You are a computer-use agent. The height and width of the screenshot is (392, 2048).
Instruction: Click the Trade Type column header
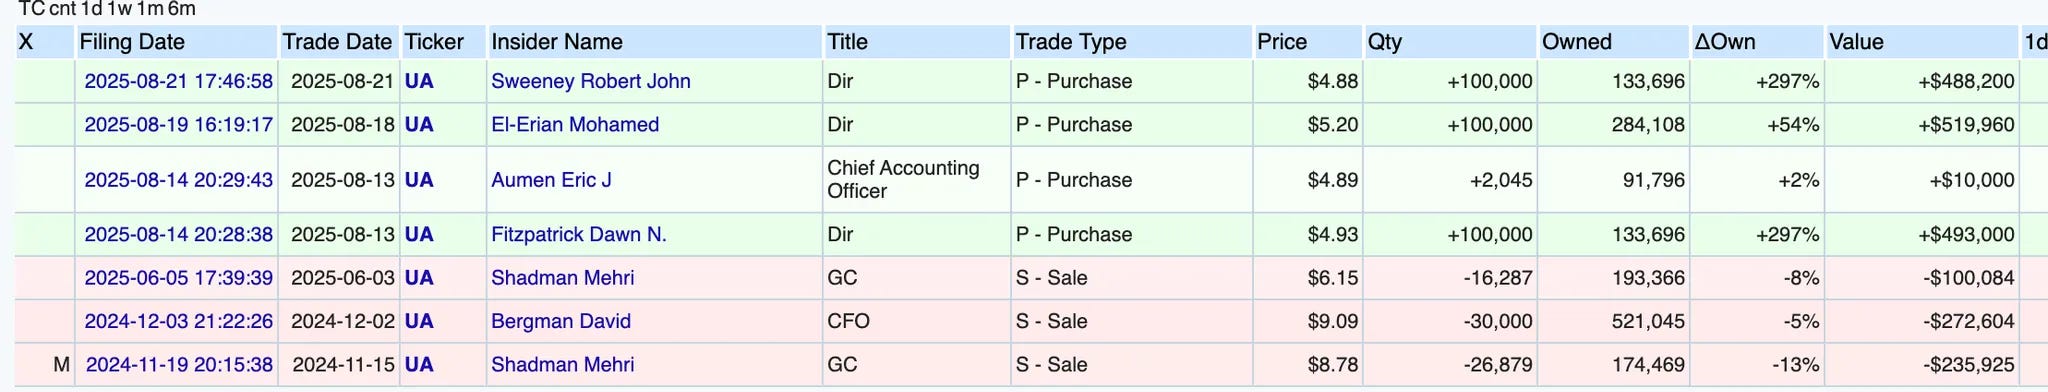tap(1071, 42)
